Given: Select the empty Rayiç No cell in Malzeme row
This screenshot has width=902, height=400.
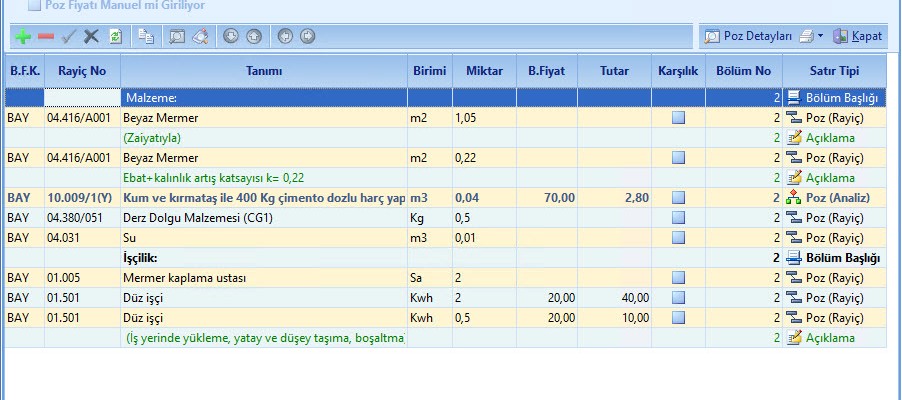Looking at the screenshot, I should pyautogui.click(x=82, y=98).
